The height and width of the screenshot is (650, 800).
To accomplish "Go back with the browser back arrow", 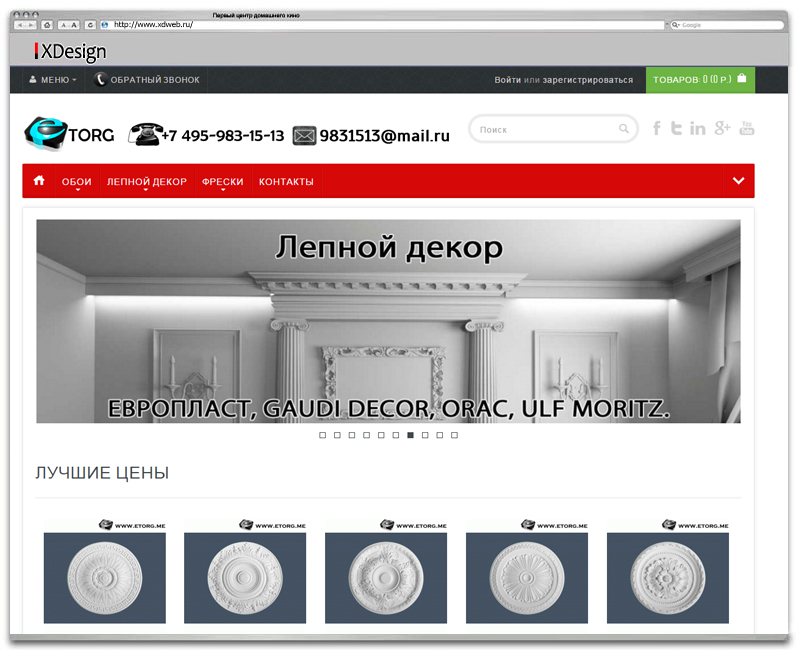I will [19, 25].
